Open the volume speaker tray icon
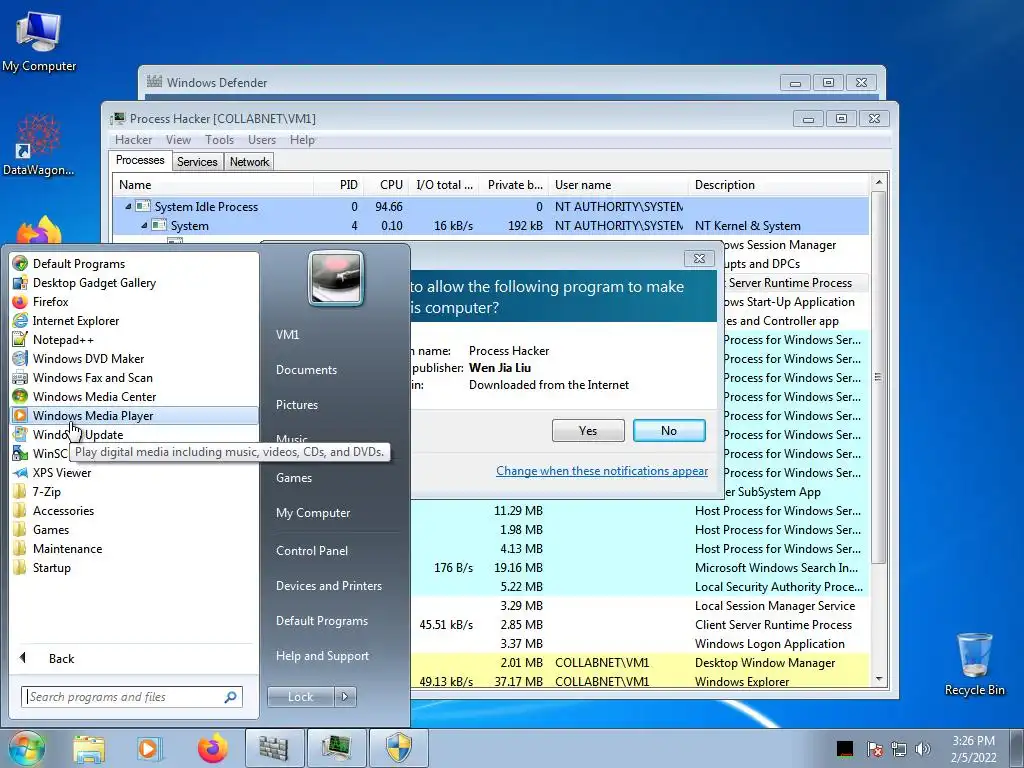 922,749
